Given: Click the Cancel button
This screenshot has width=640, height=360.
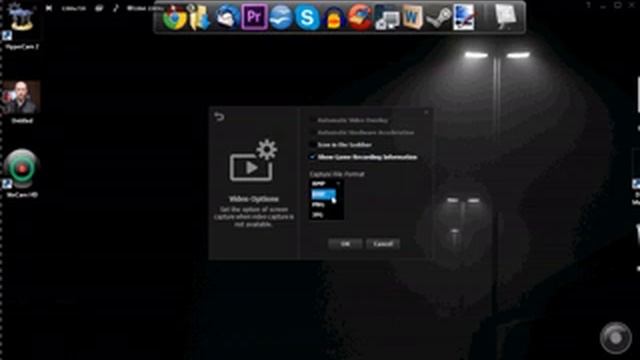Looking at the screenshot, I should [383, 244].
